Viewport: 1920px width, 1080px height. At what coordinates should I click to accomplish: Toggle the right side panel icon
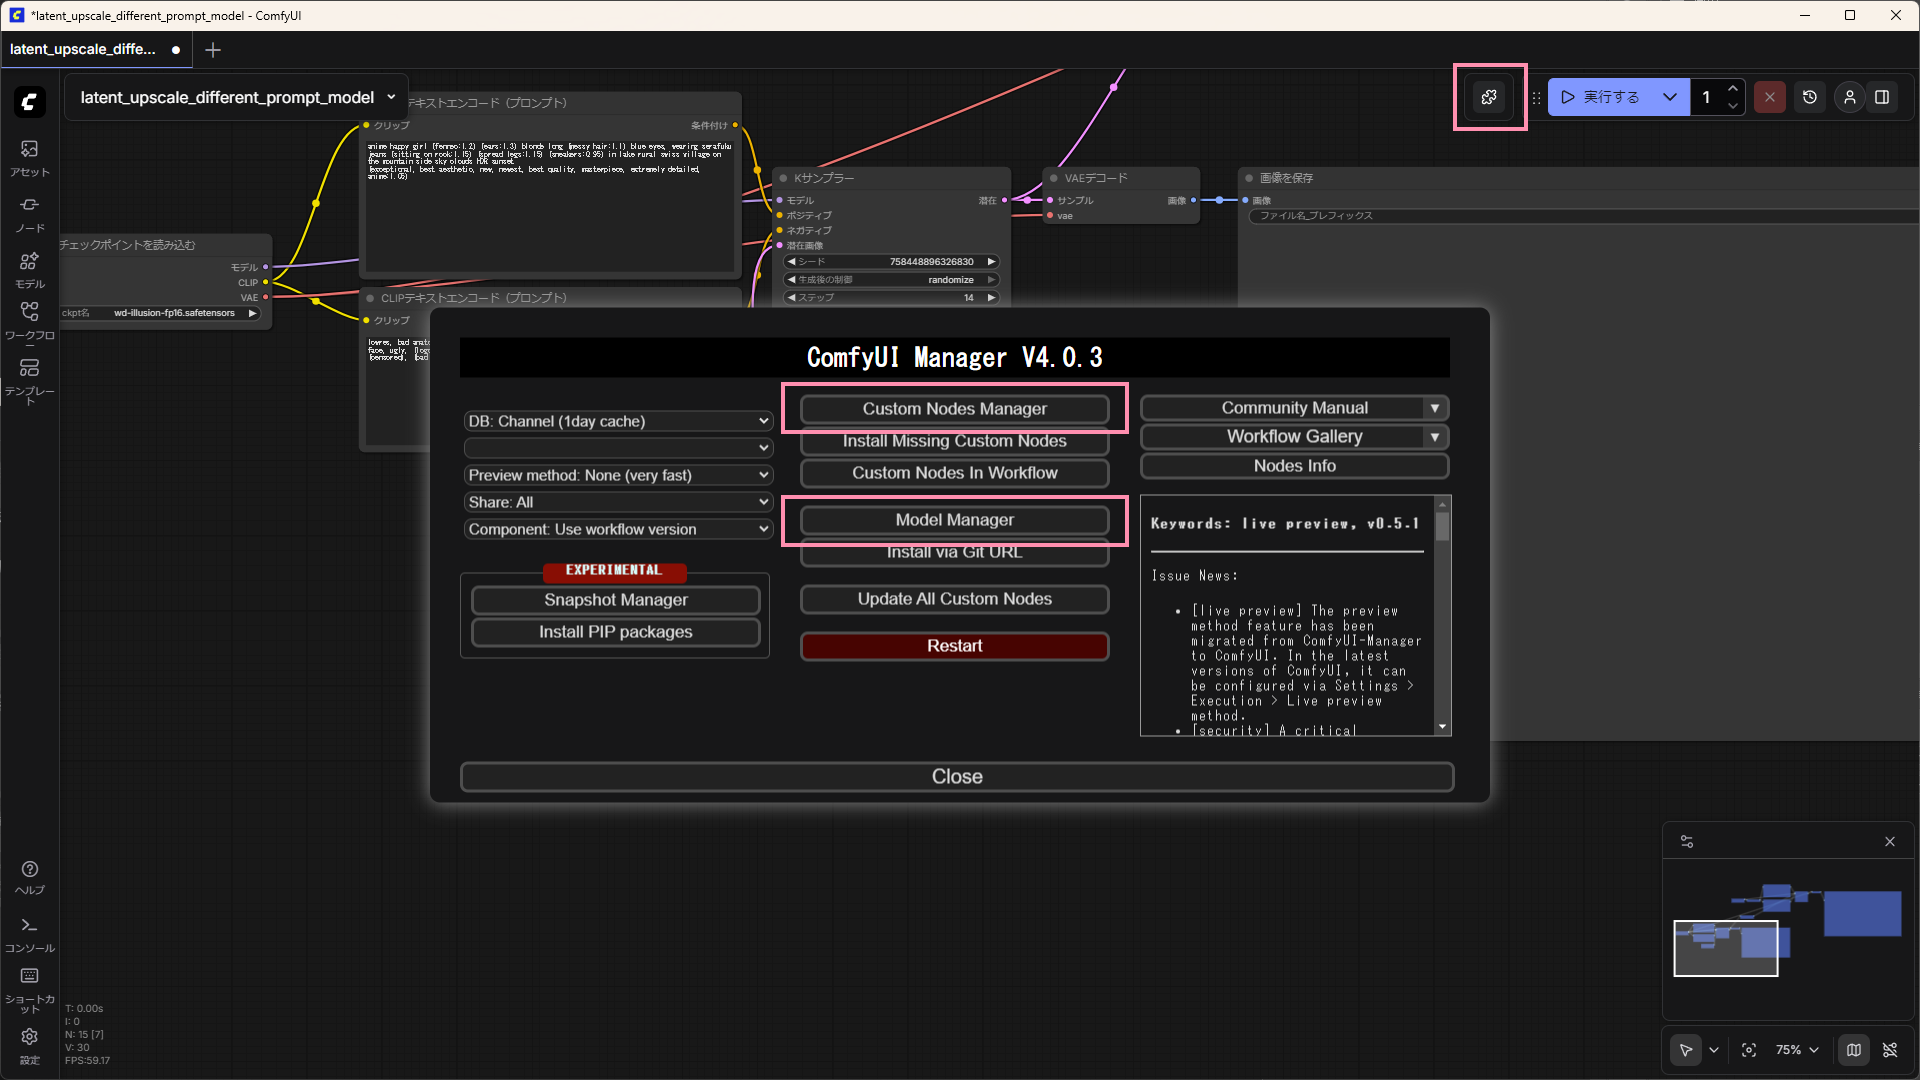point(1882,97)
